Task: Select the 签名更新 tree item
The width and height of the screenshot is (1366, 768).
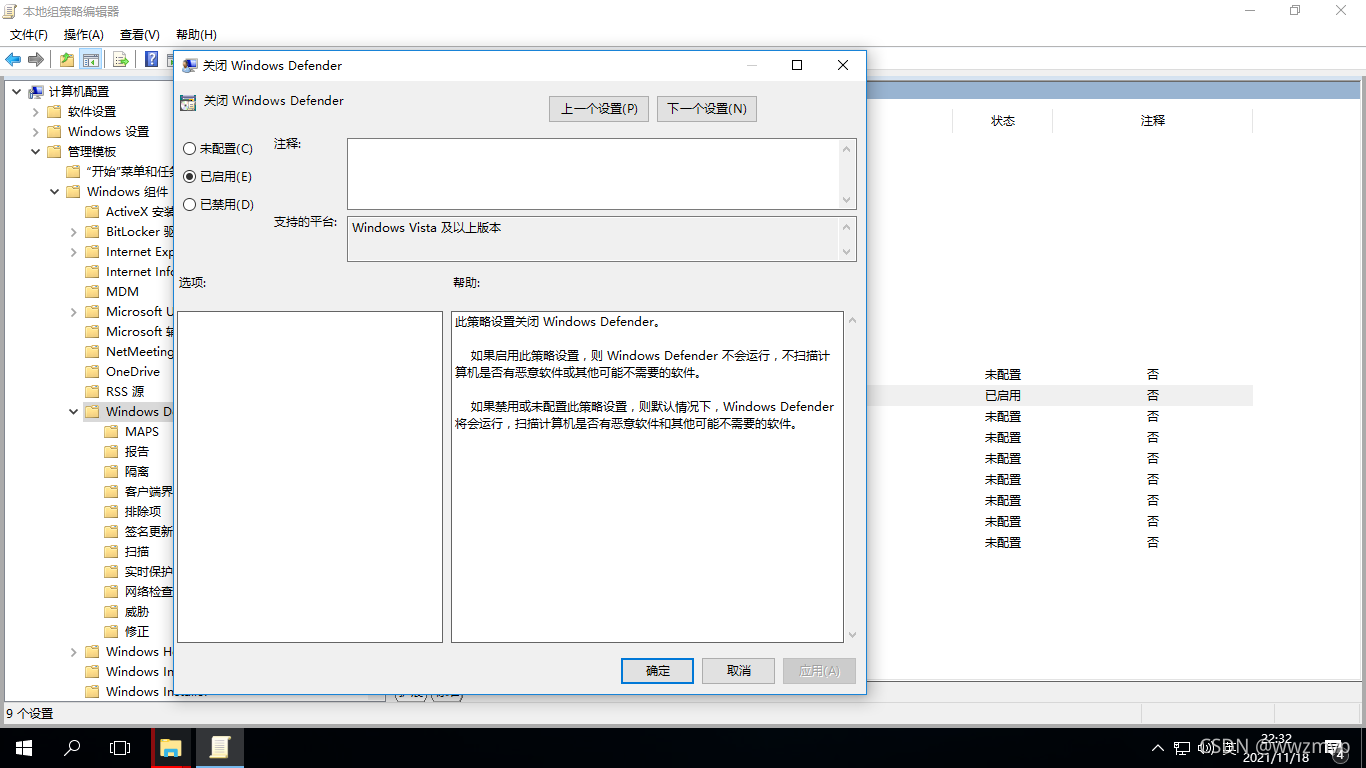Action: [x=148, y=532]
